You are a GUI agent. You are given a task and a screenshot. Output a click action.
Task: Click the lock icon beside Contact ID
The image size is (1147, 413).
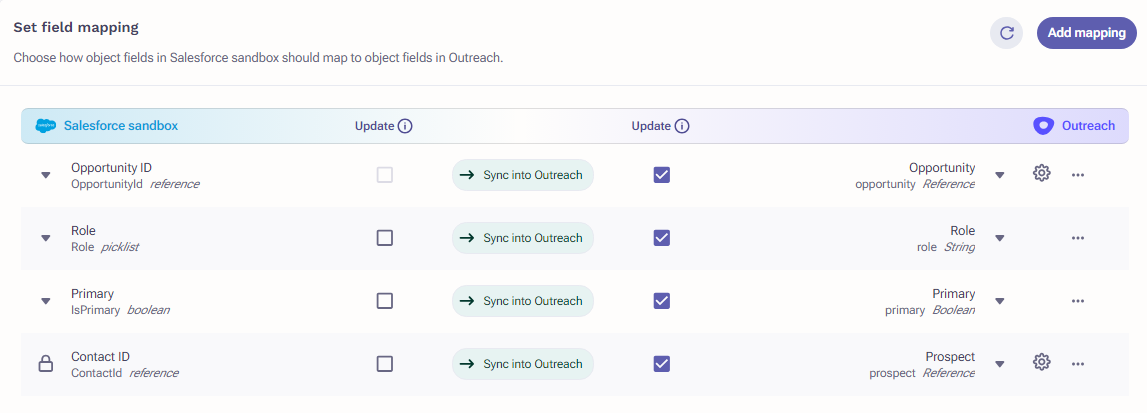45,363
